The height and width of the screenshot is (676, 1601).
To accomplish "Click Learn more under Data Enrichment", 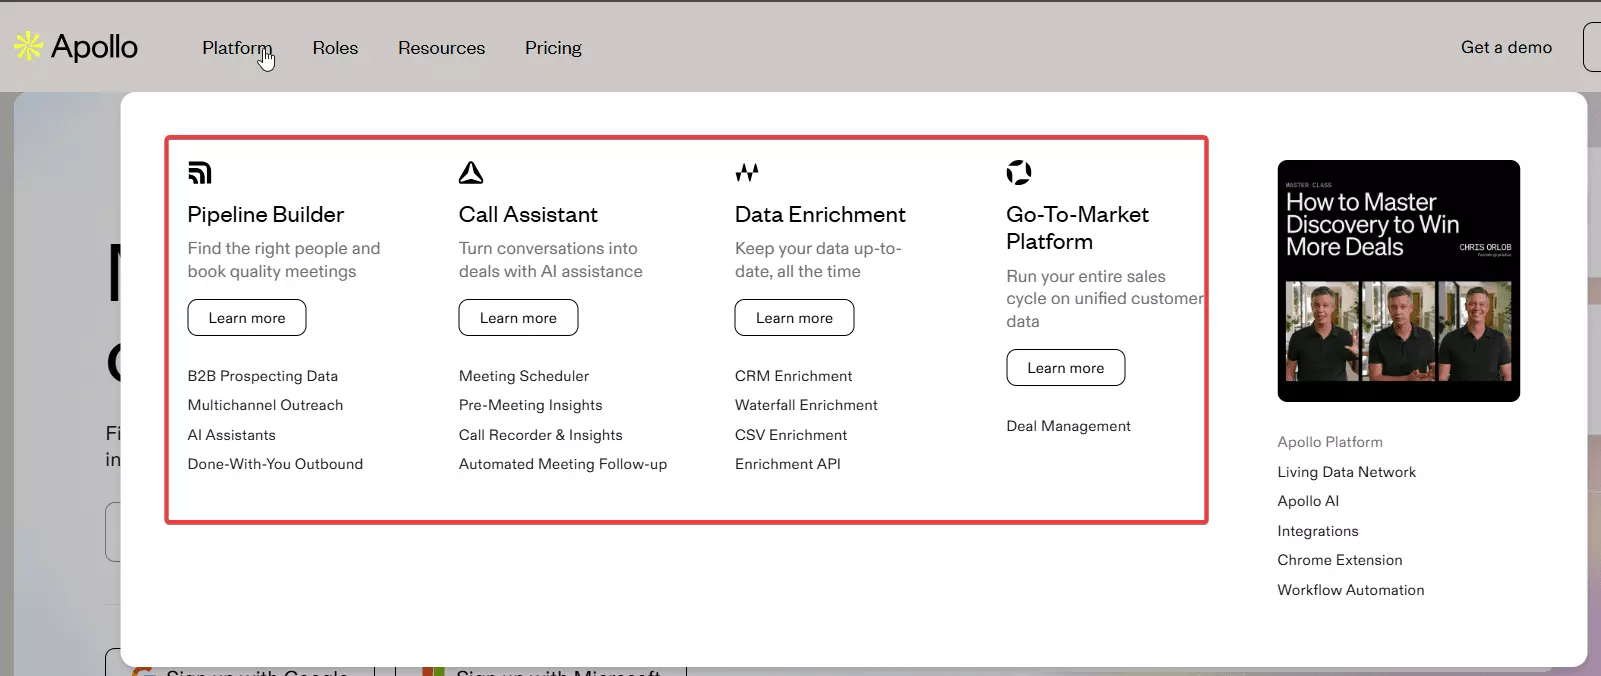I will [x=794, y=318].
